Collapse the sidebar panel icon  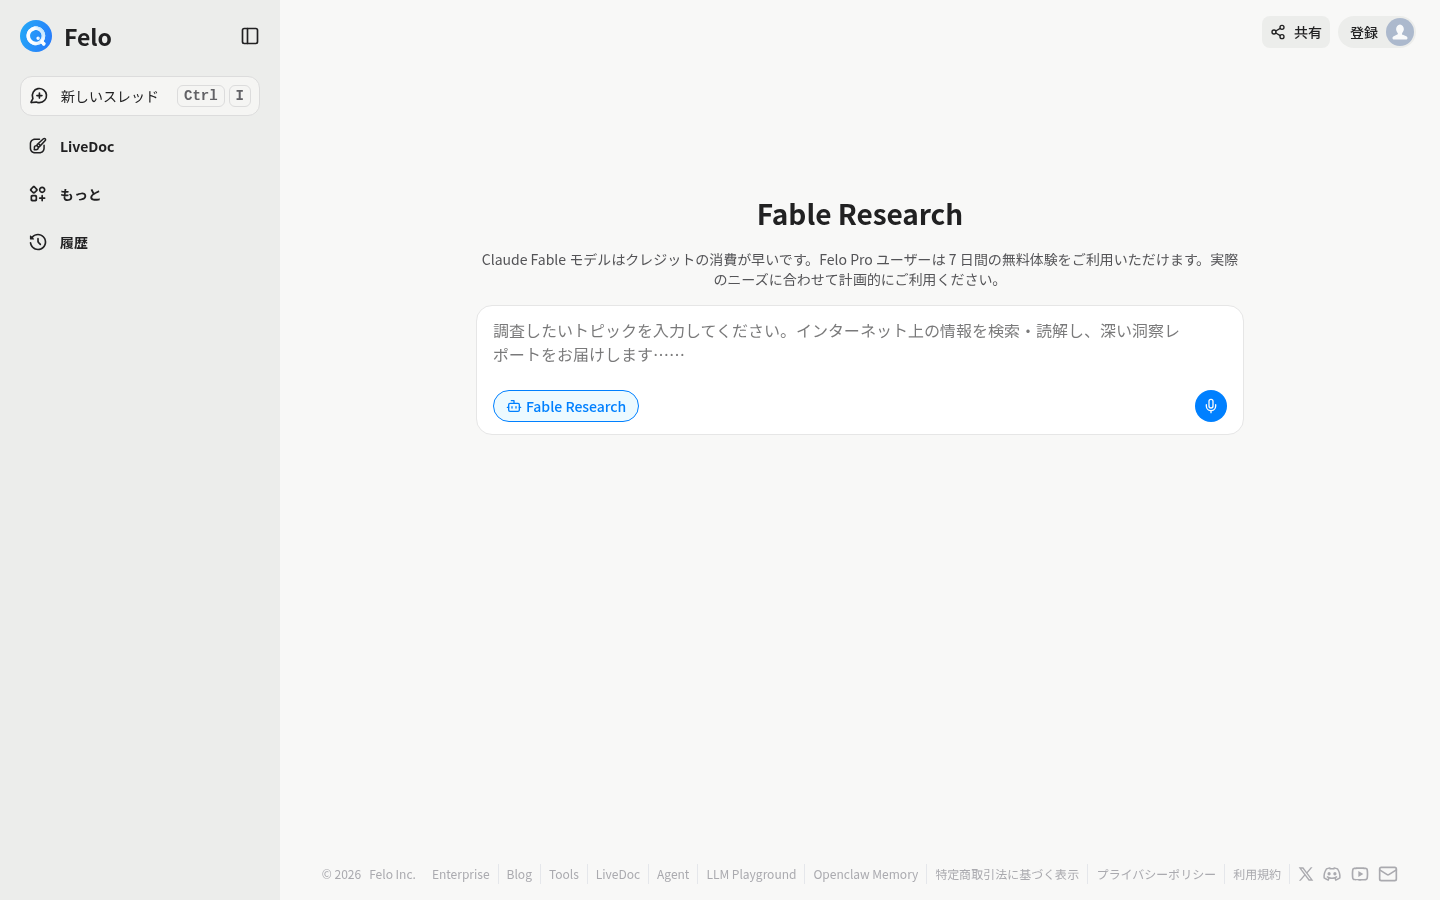pyautogui.click(x=250, y=36)
